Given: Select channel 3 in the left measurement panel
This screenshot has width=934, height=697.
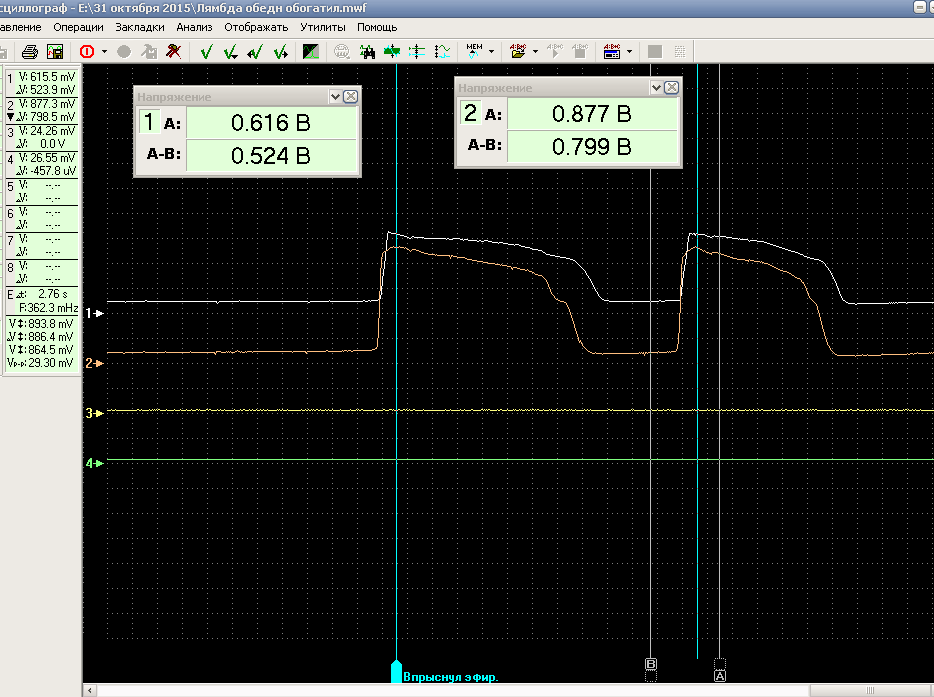Looking at the screenshot, I should (10, 132).
